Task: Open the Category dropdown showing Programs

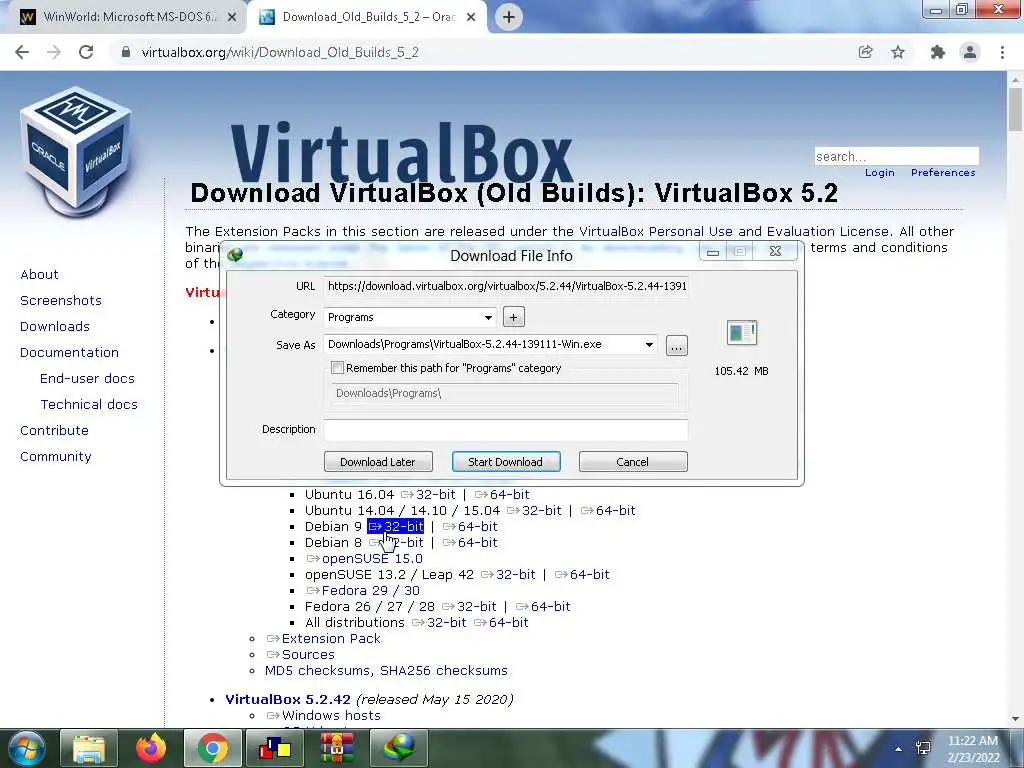Action: (409, 317)
